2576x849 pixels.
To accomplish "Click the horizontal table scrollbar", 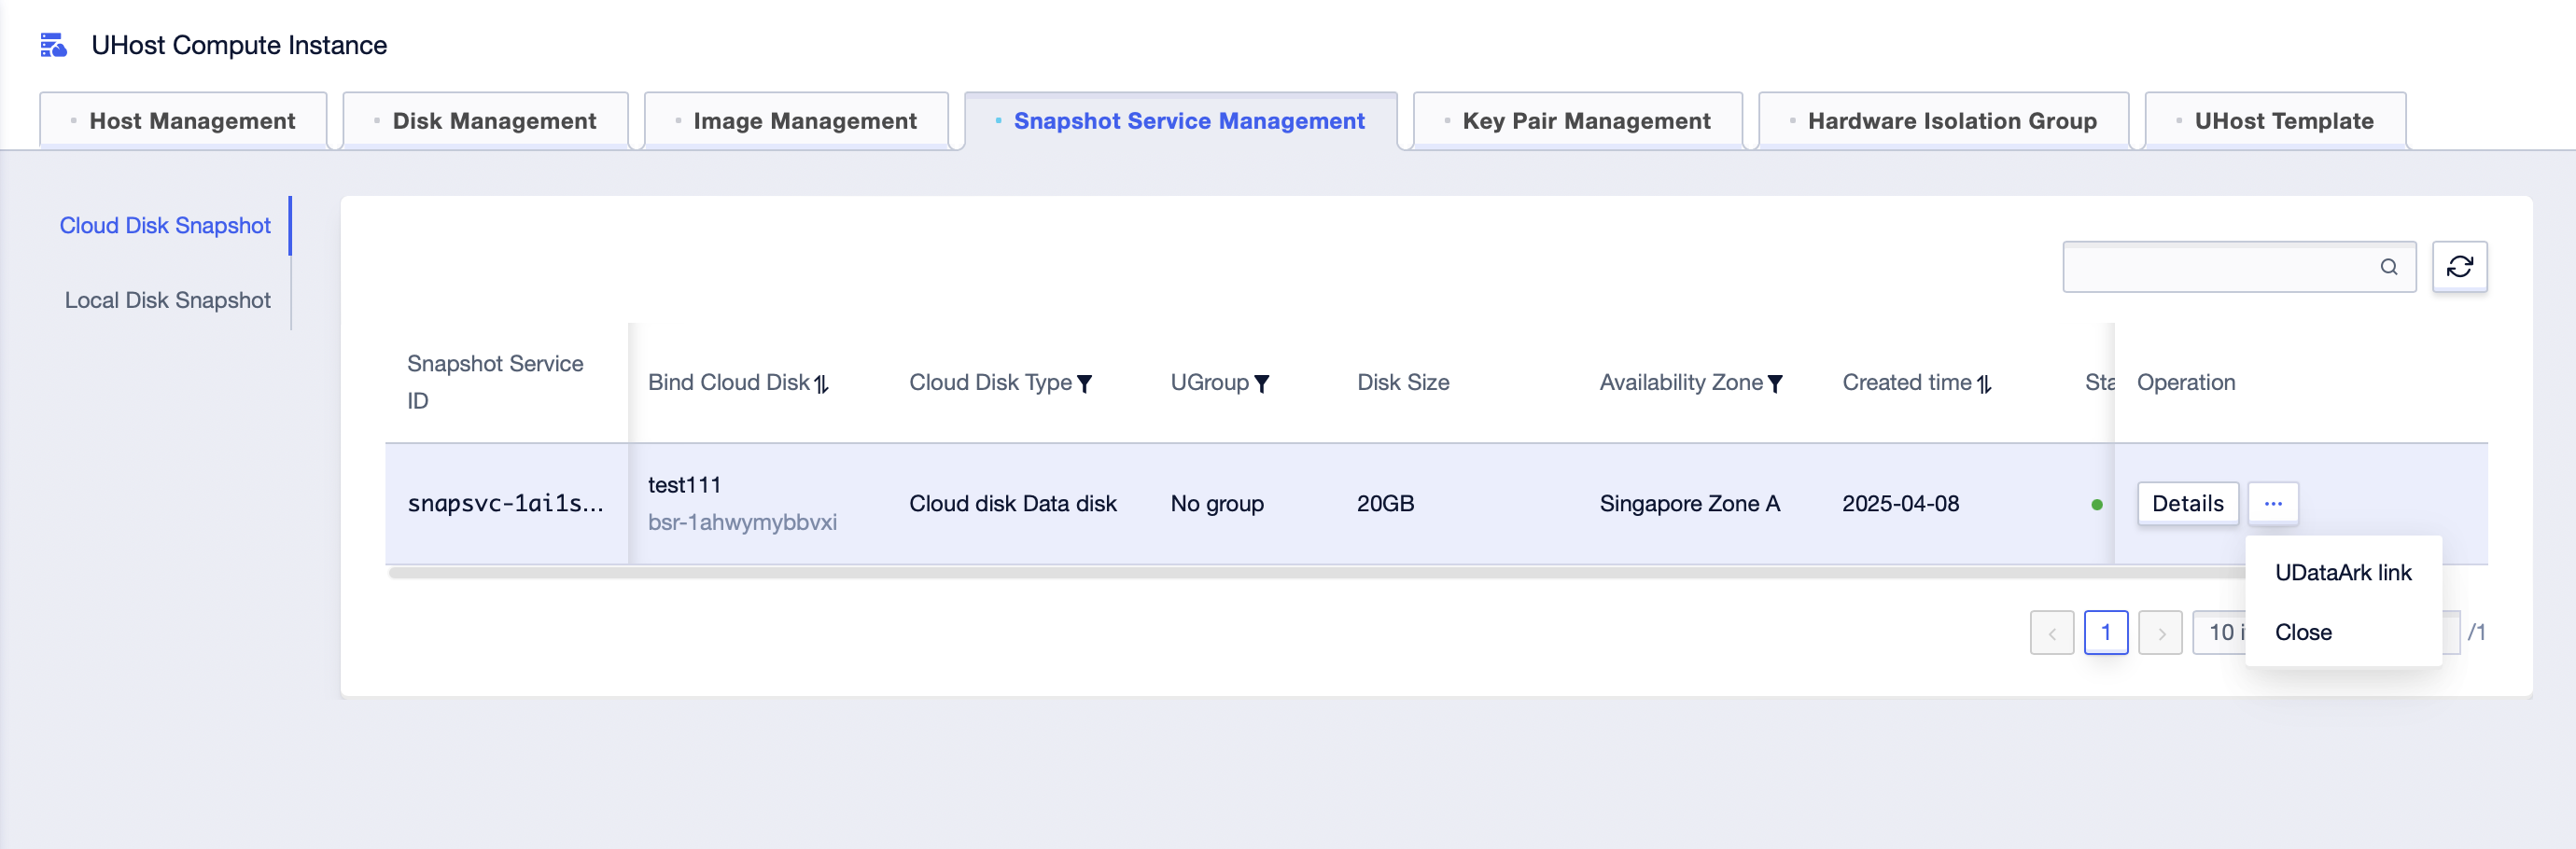I will coord(1316,573).
